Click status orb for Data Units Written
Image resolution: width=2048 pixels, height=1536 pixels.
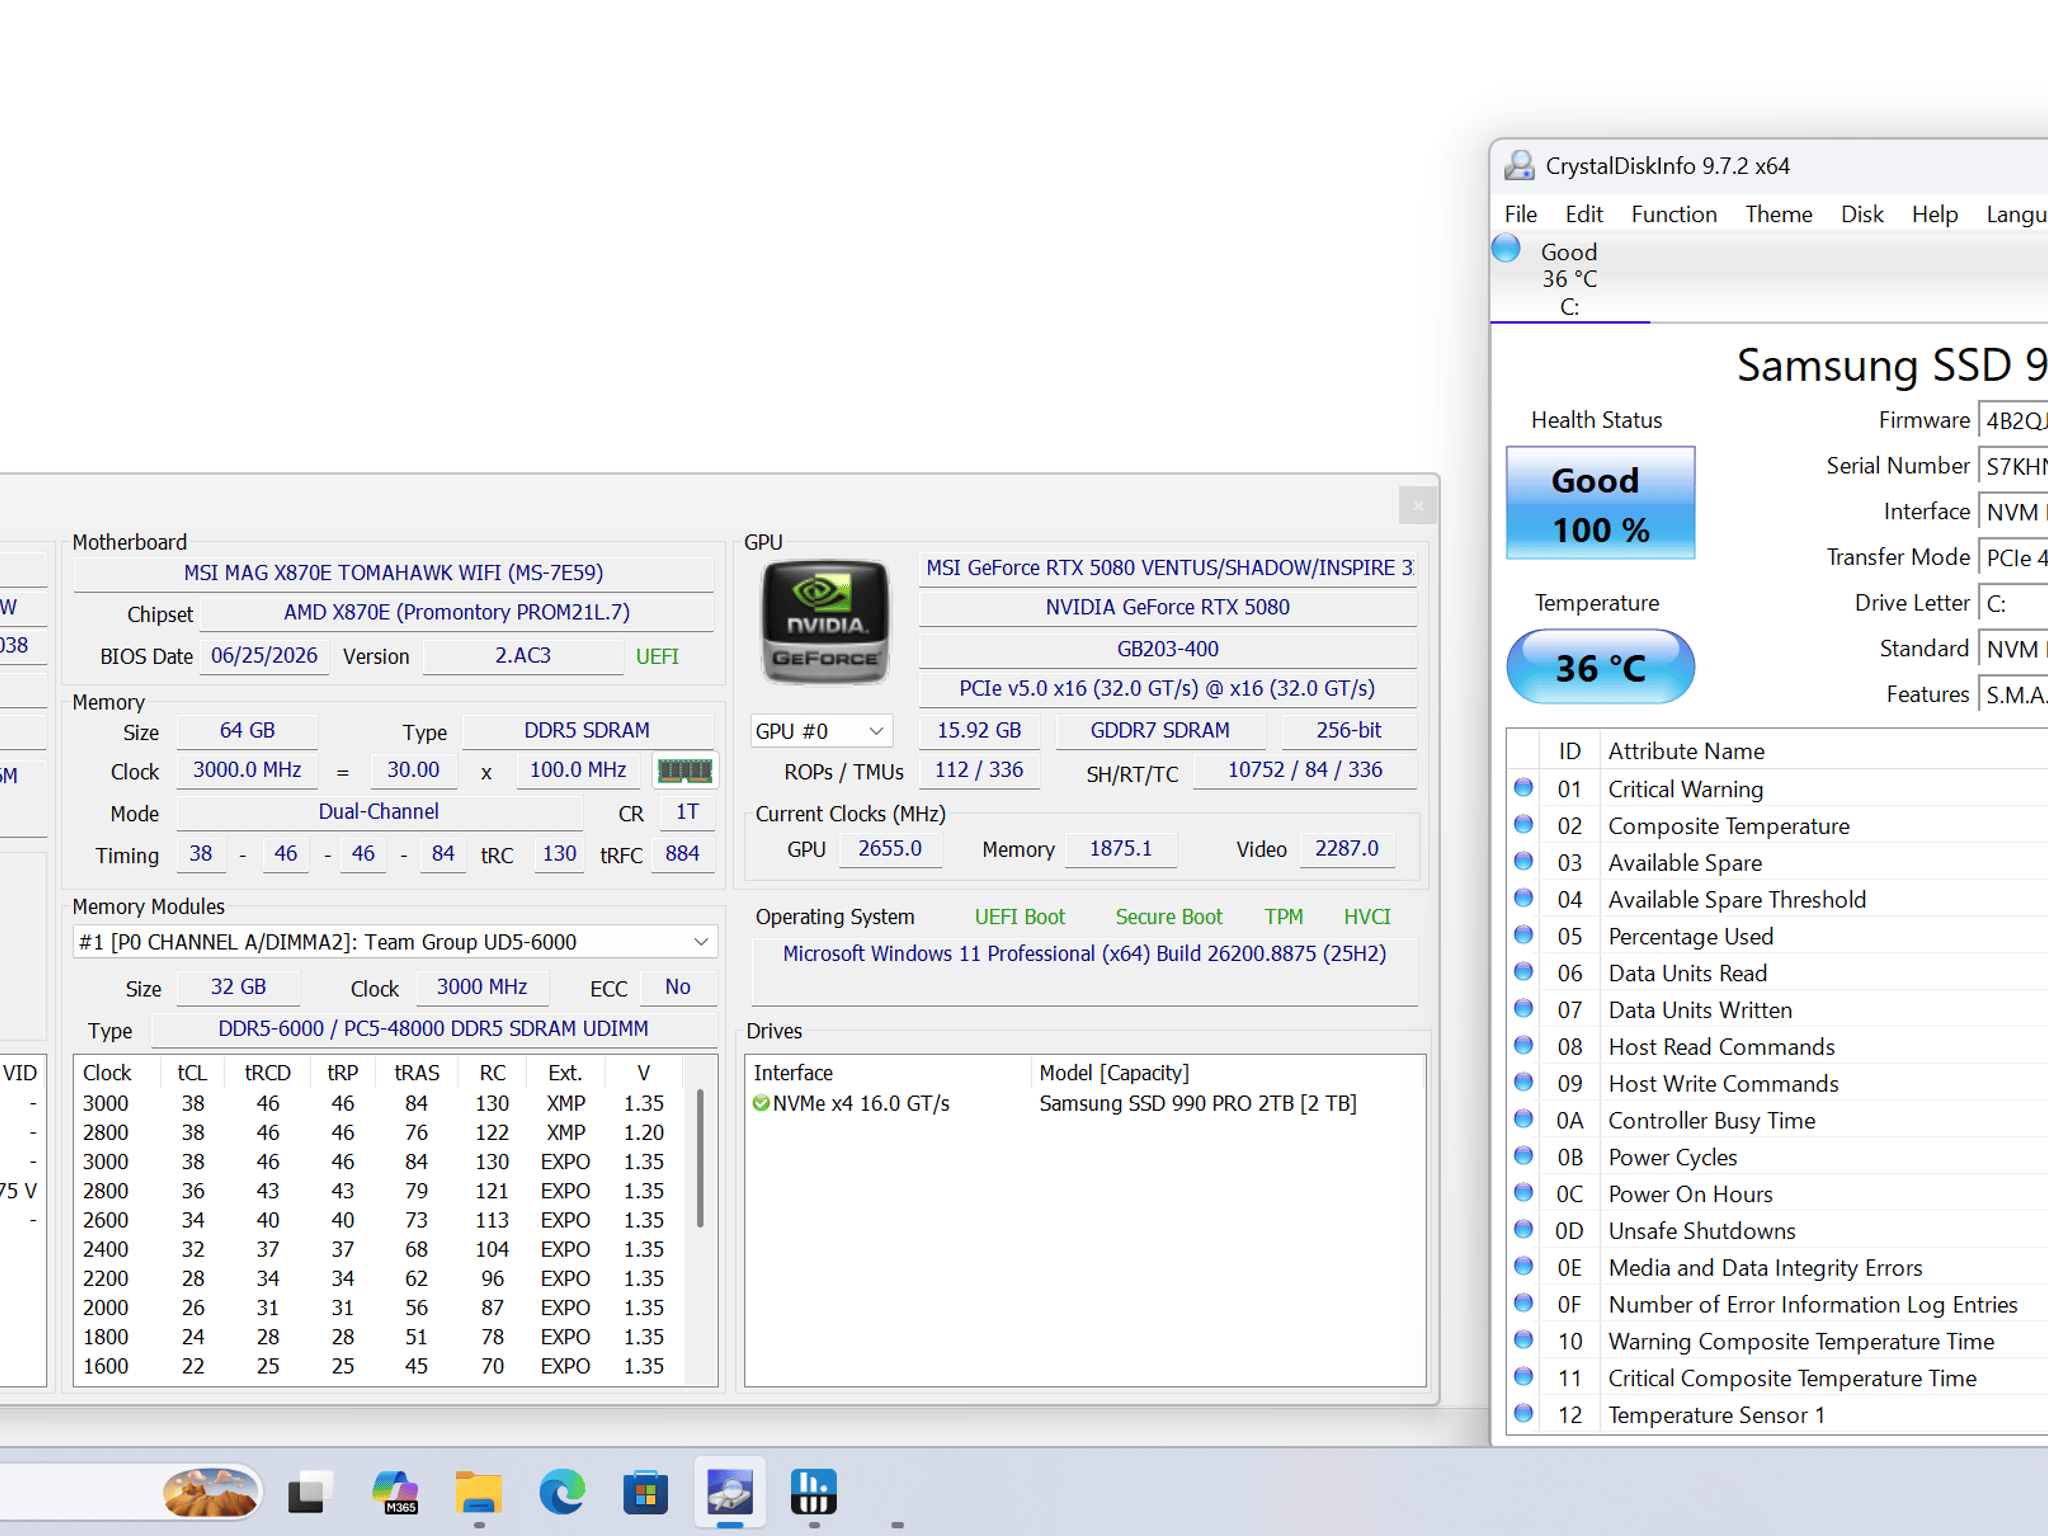tap(1524, 1009)
